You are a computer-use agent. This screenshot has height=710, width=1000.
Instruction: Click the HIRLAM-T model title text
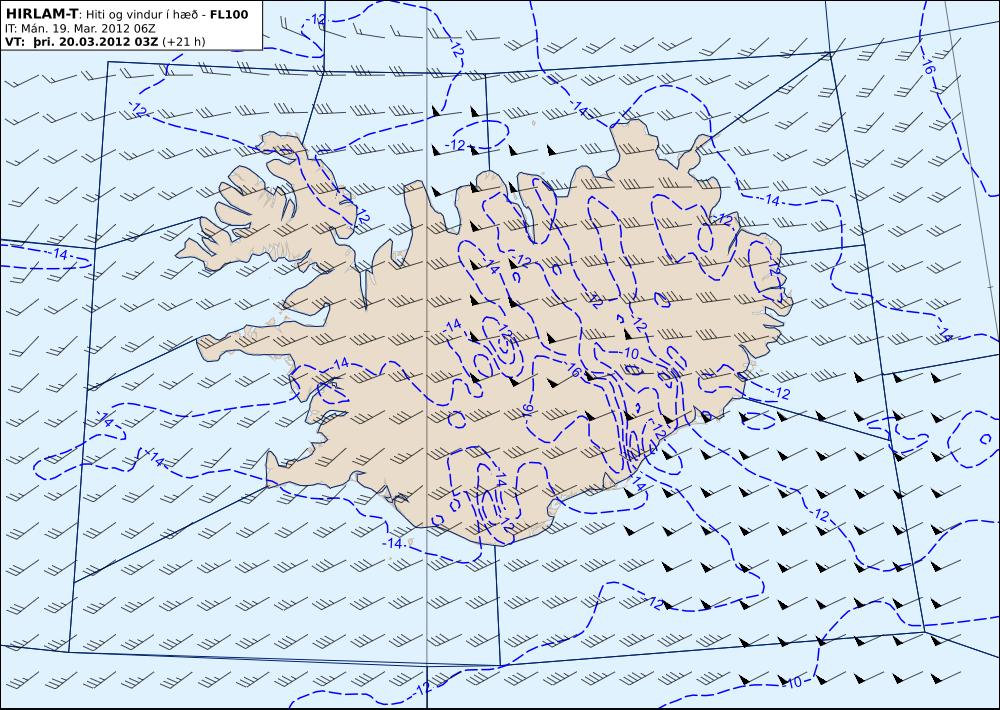tap(40, 14)
